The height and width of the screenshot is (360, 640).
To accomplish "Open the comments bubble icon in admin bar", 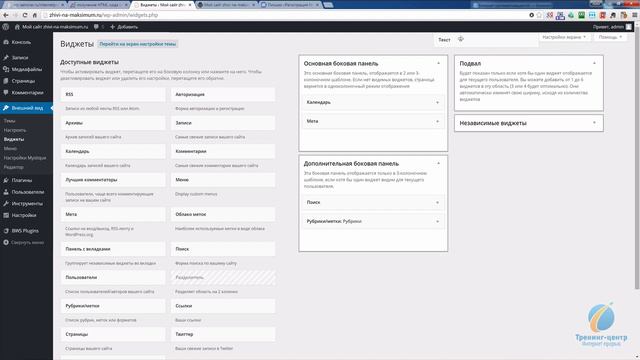I will coord(96,27).
